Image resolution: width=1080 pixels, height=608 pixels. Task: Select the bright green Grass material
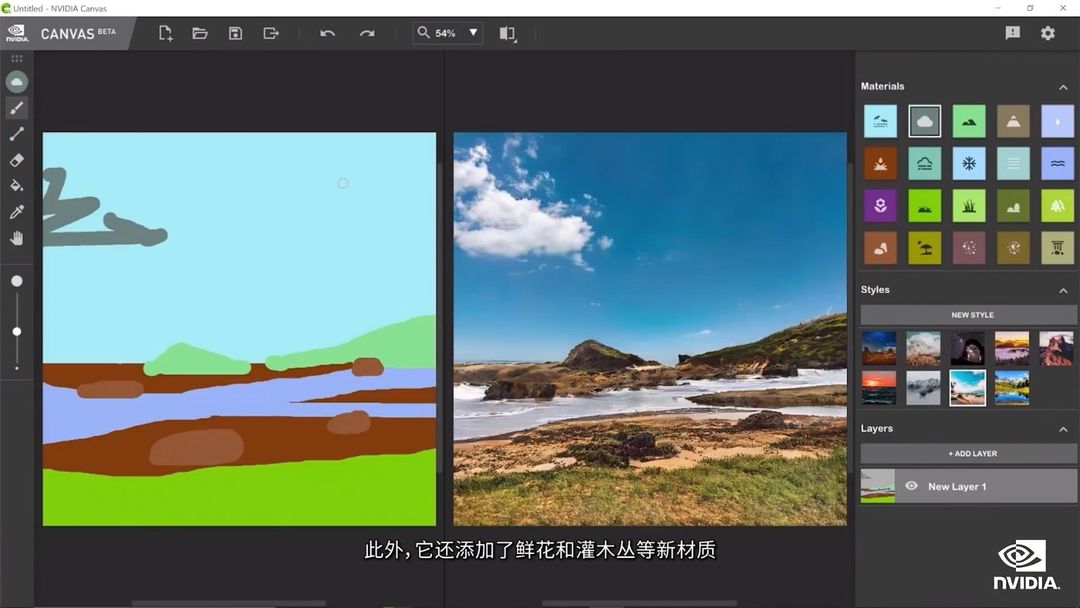pos(924,206)
